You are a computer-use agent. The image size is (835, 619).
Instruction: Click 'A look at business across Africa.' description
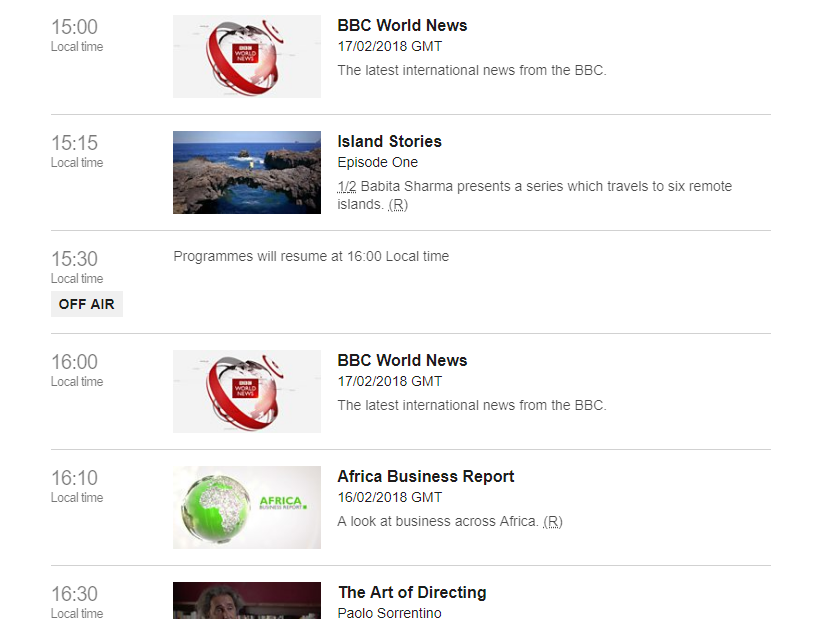[438, 522]
